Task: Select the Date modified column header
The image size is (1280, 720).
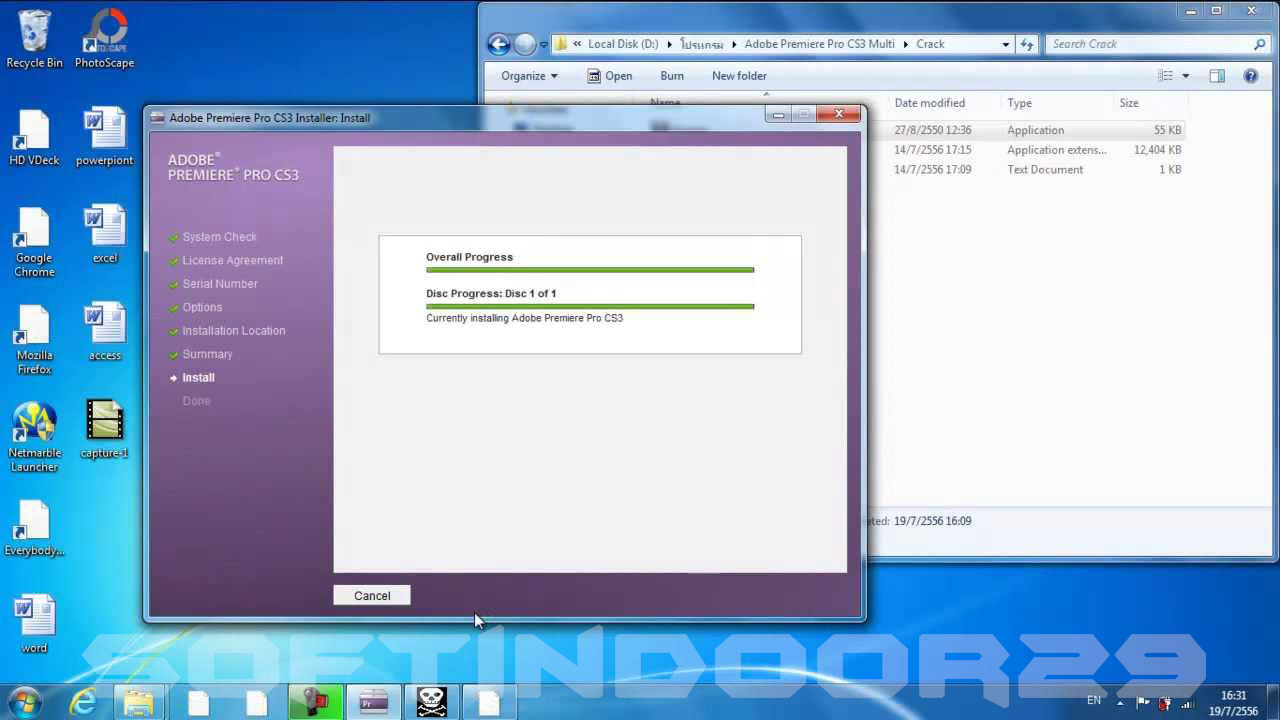Action: 930,103
